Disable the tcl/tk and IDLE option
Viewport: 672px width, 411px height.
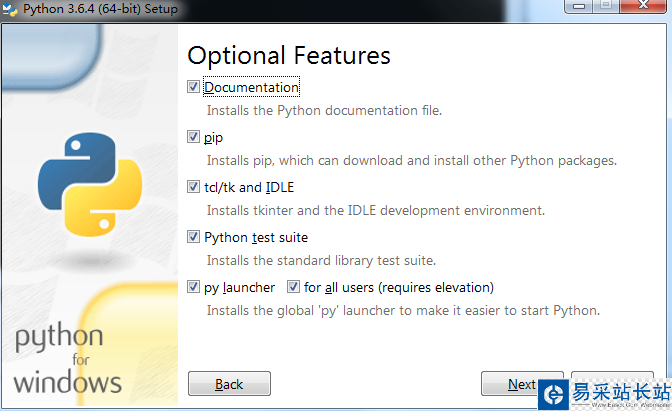(x=193, y=187)
